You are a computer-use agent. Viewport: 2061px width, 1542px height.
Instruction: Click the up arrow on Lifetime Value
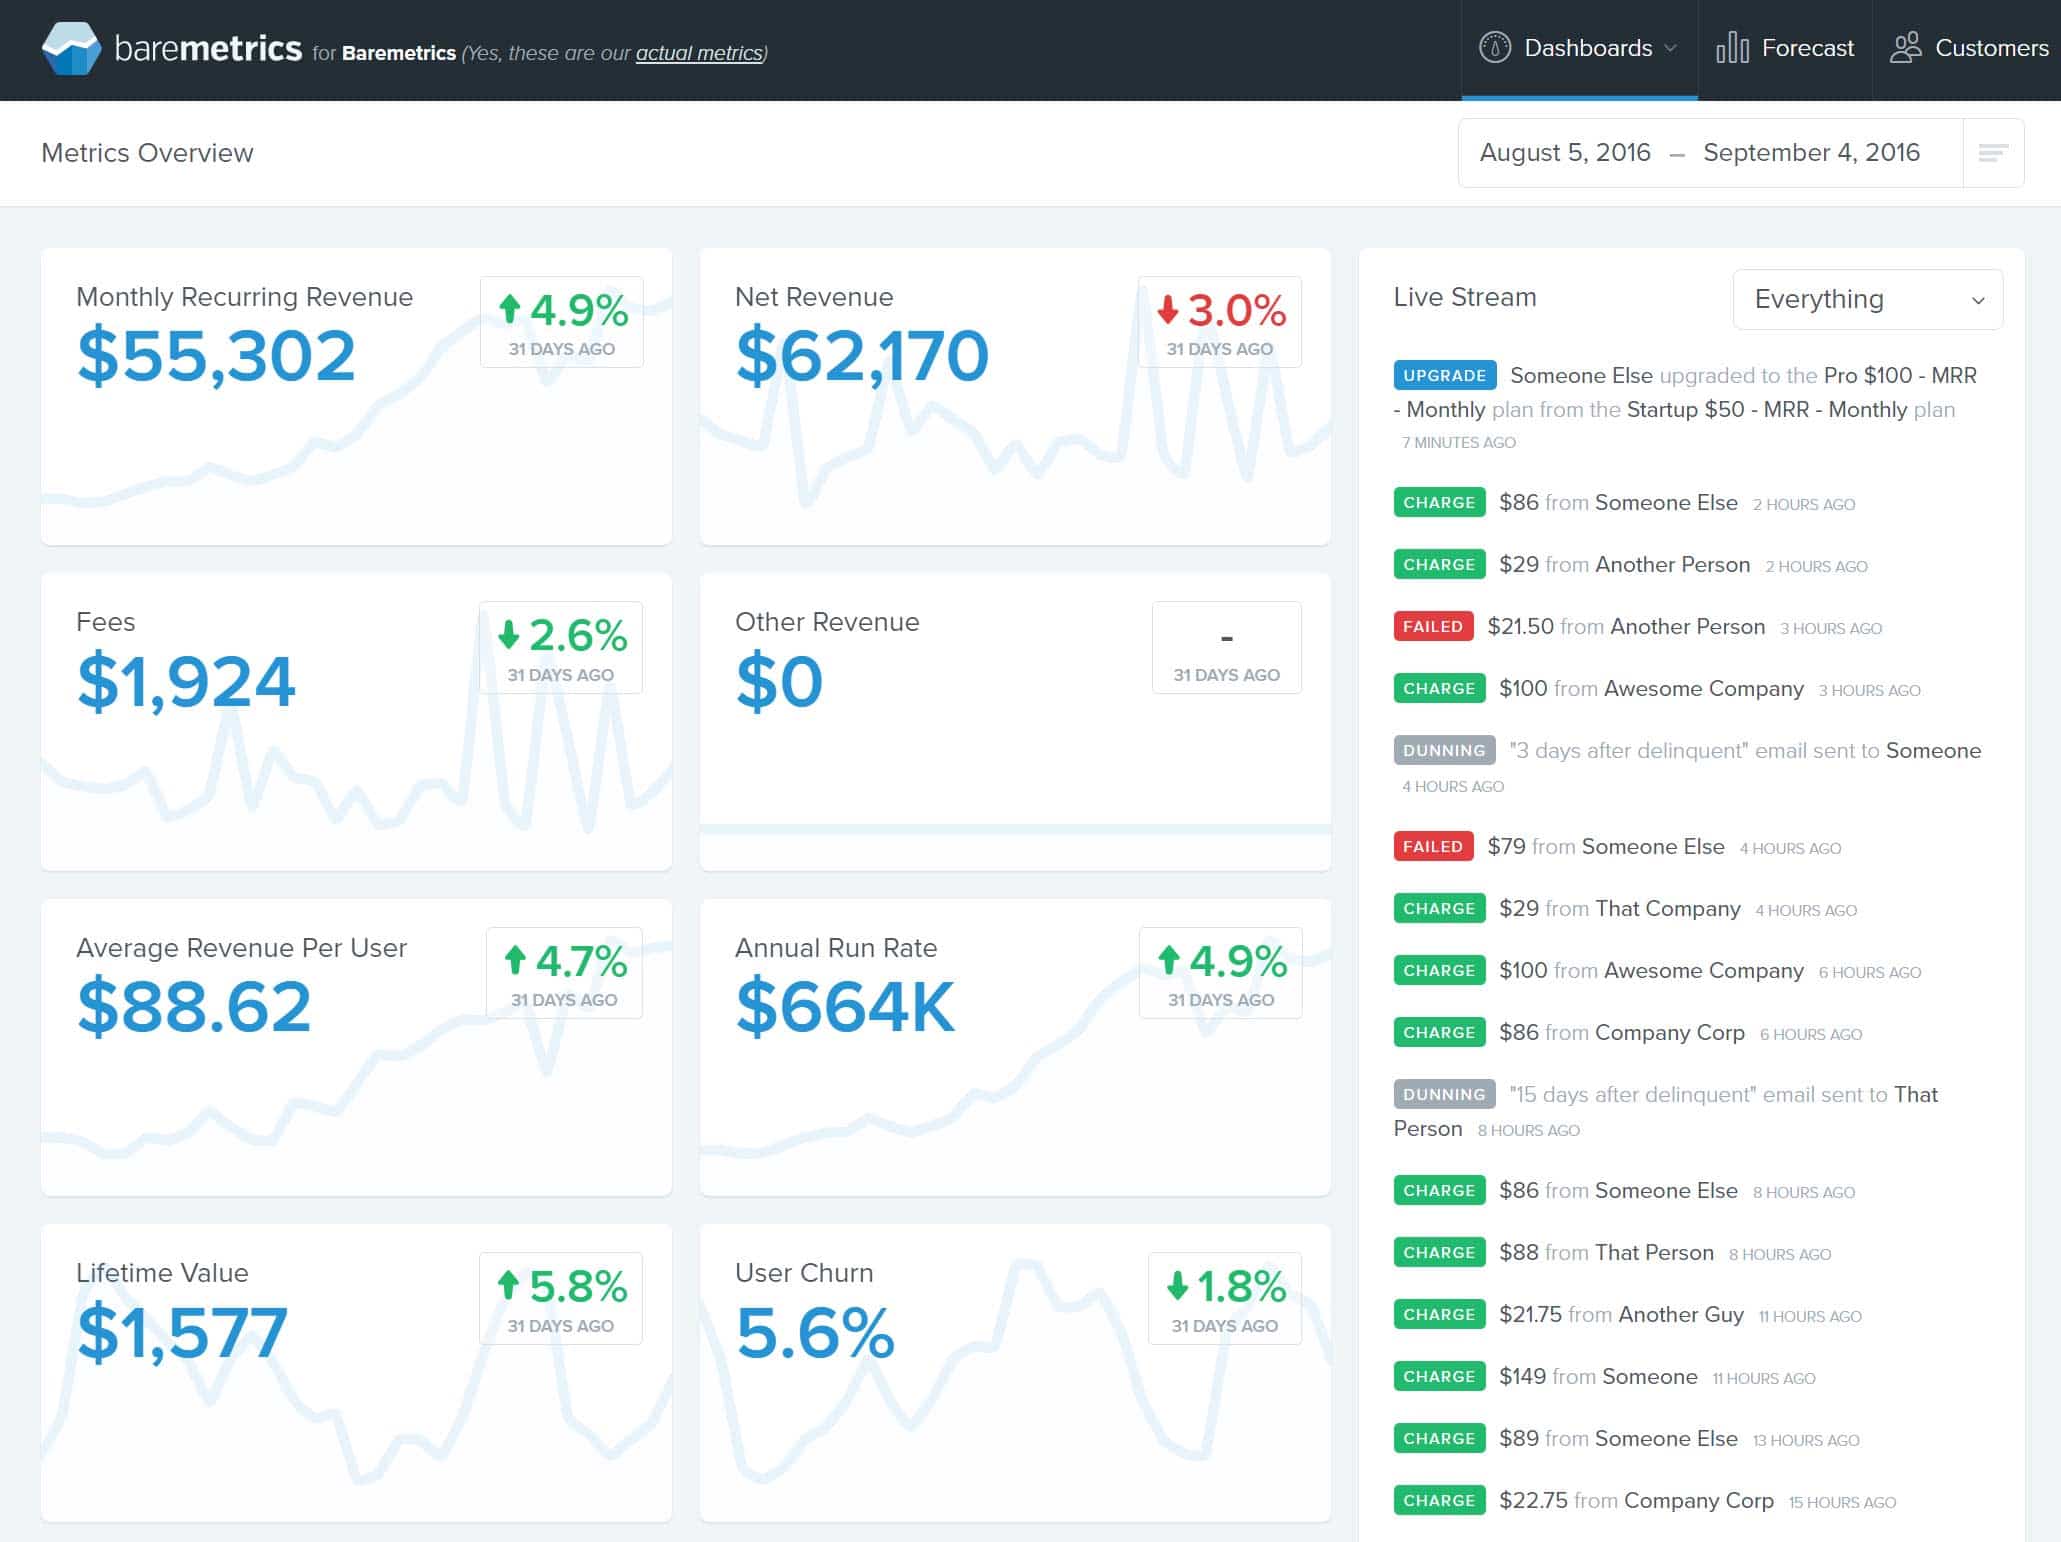[x=508, y=1285]
